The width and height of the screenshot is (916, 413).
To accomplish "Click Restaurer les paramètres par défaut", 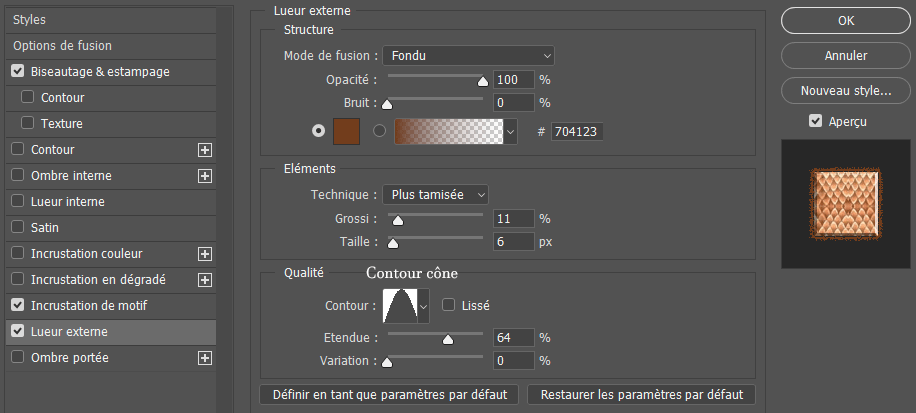I will point(641,394).
